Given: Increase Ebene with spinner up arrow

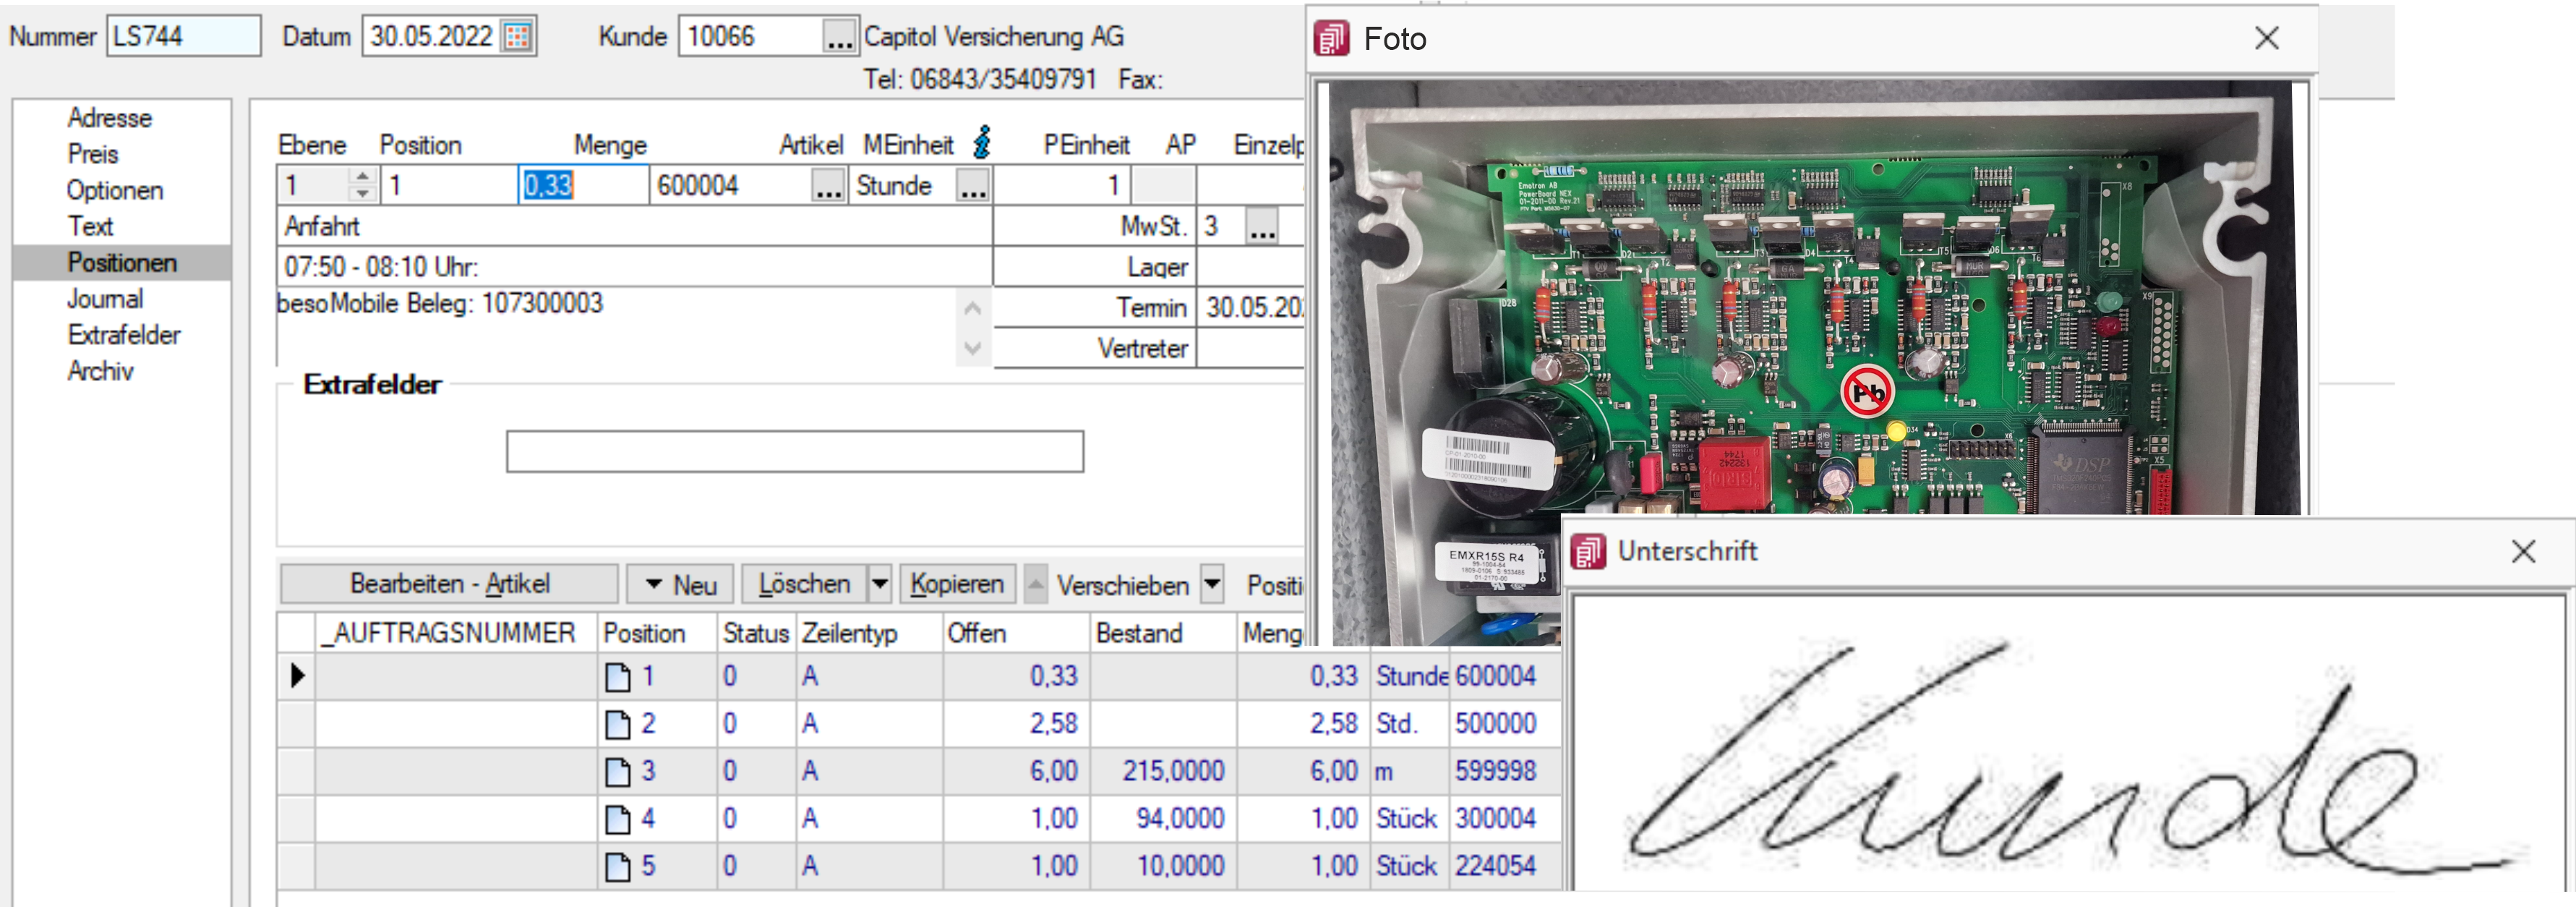Looking at the screenshot, I should point(363,176).
